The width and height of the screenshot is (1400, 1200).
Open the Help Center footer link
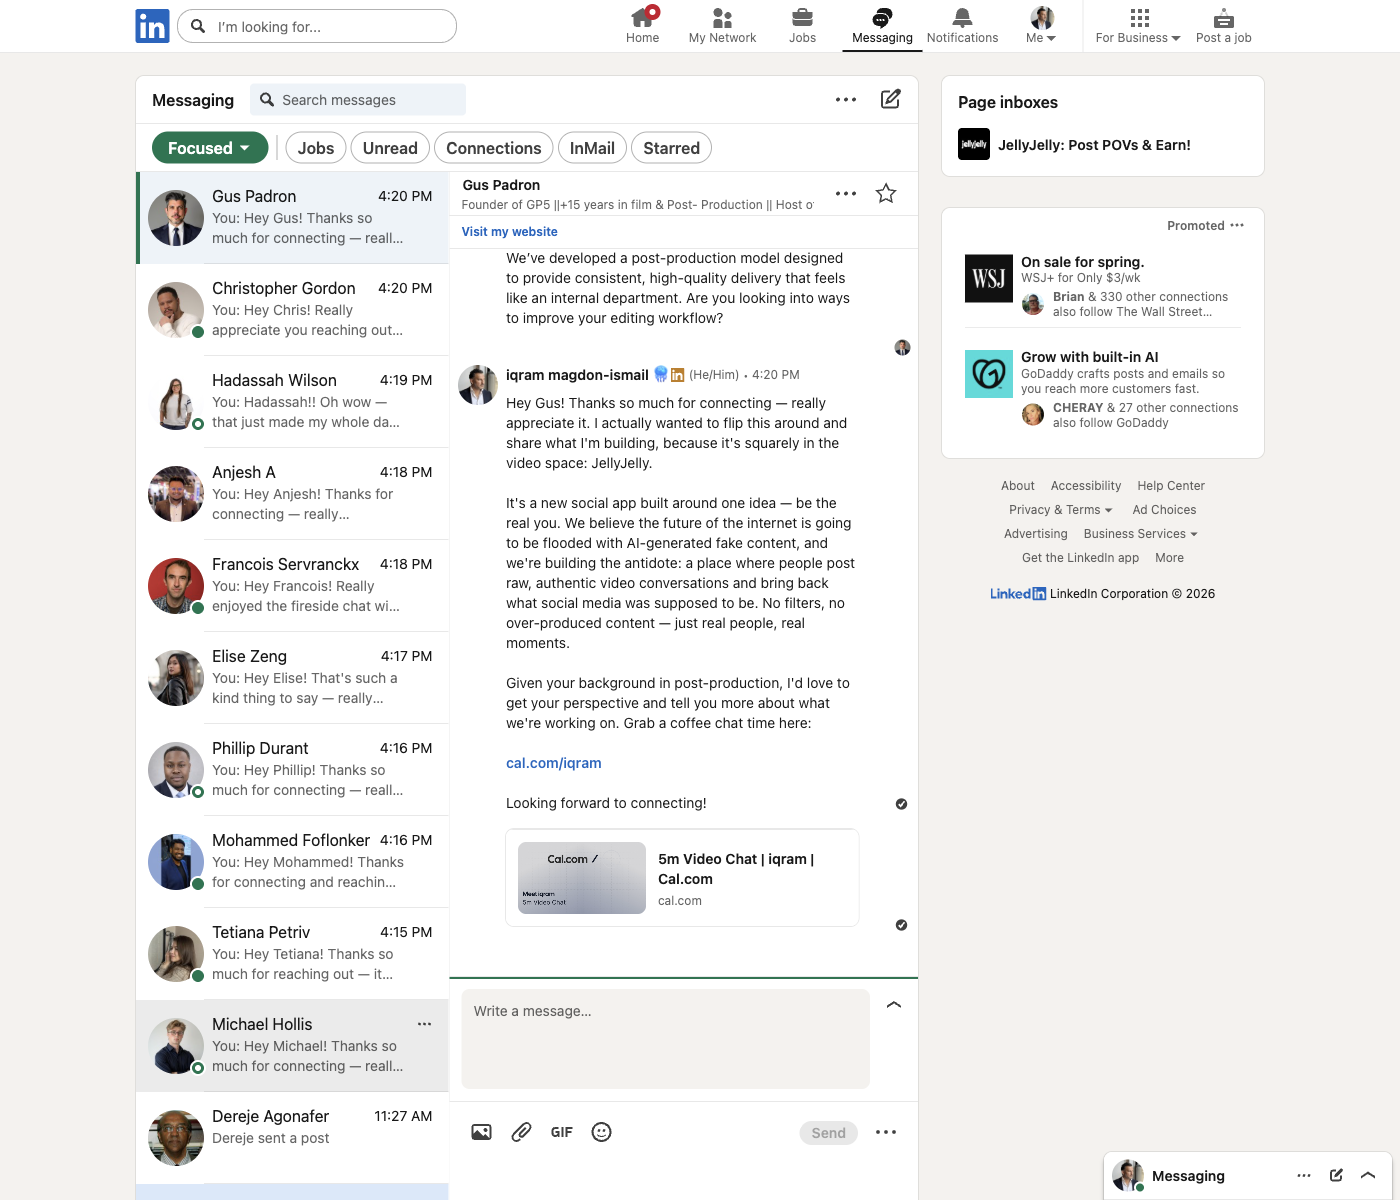click(x=1171, y=486)
